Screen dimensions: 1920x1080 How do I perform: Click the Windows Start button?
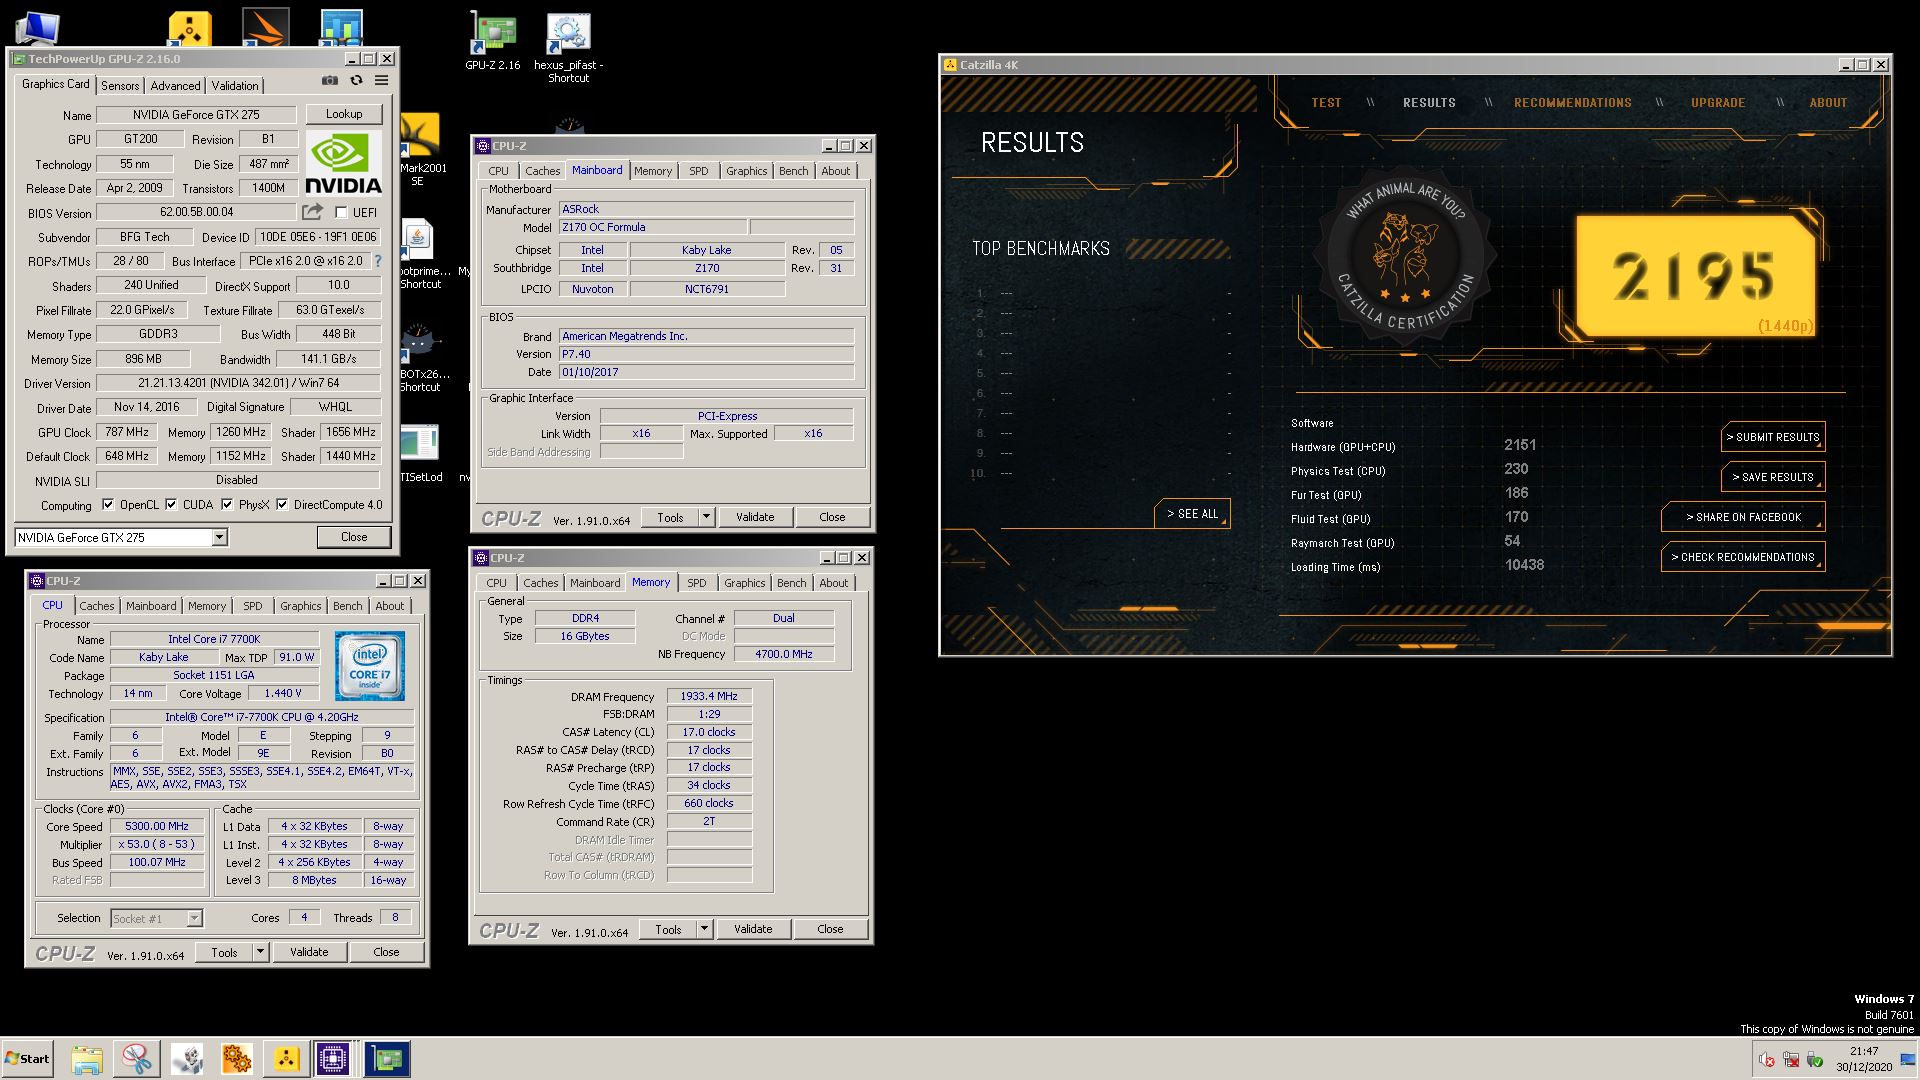click(27, 1059)
